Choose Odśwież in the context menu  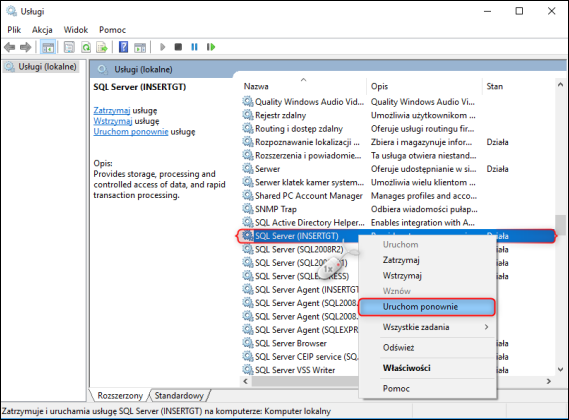427,347
